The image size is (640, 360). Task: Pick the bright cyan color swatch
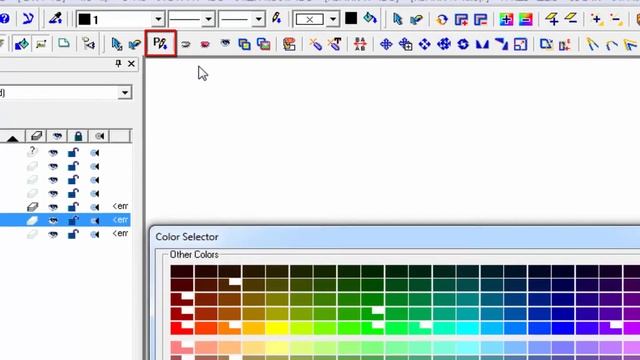[468, 328]
